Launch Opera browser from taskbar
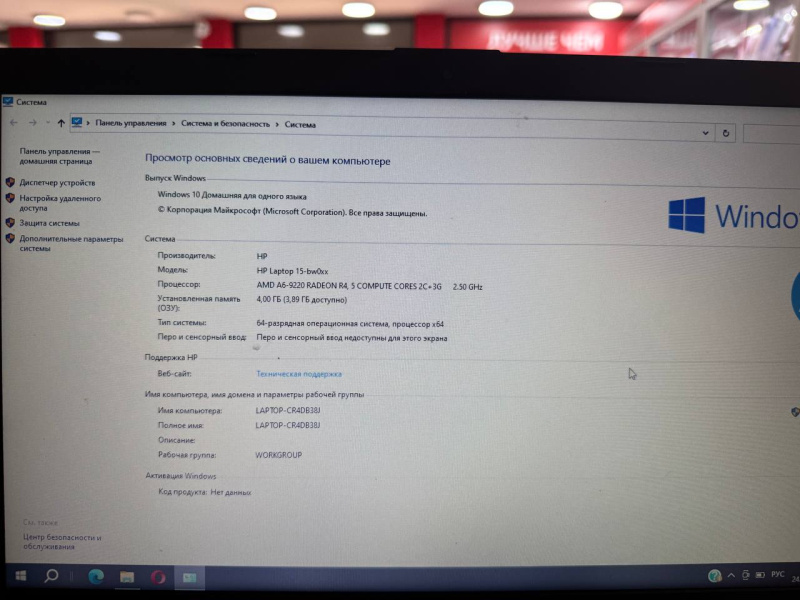Viewport: 800px width, 600px height. point(158,577)
